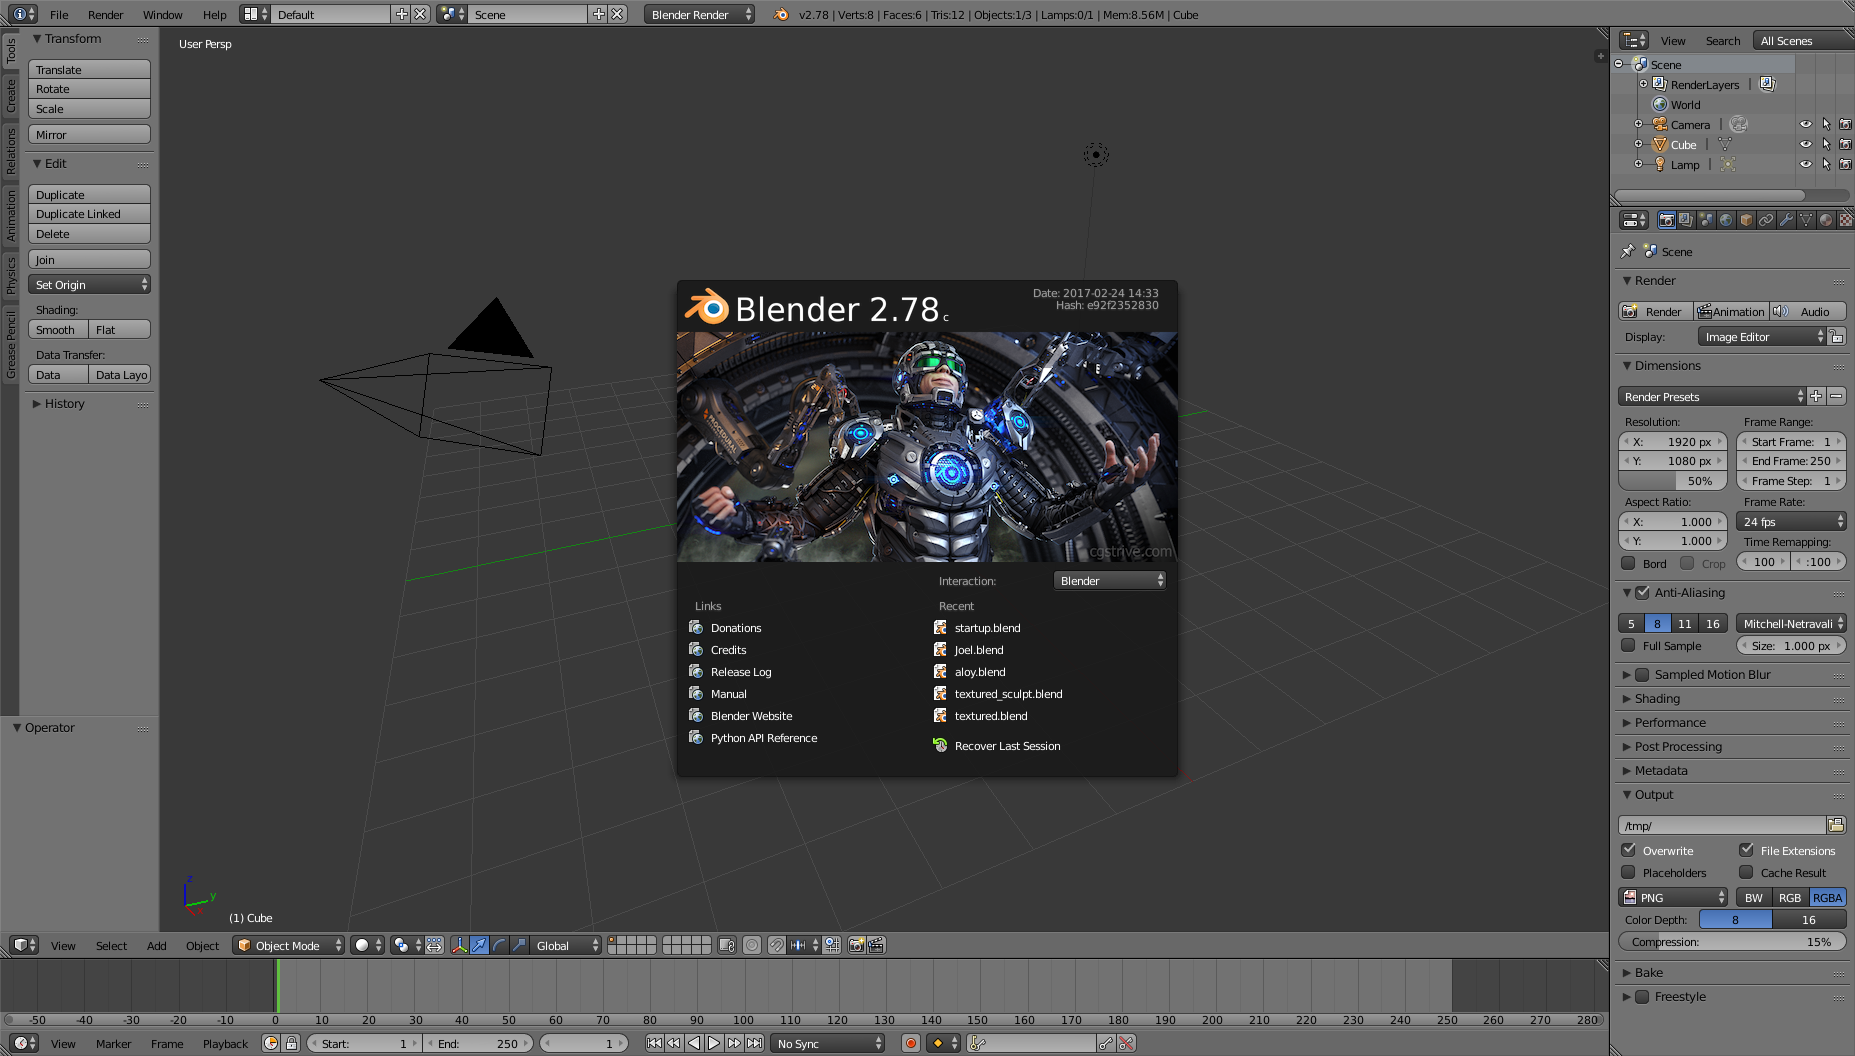Open the Object Mode dropdown
1855x1056 pixels.
[288, 945]
